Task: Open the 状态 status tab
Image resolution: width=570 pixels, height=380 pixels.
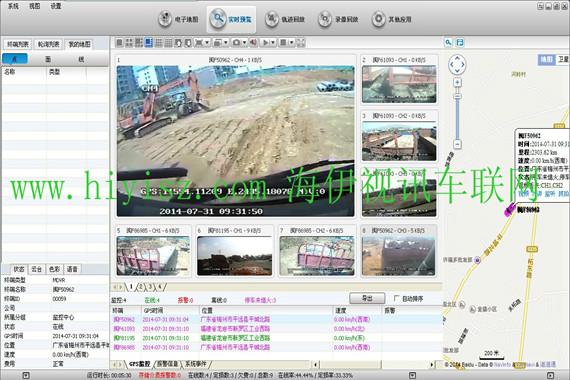Action: 19,269
